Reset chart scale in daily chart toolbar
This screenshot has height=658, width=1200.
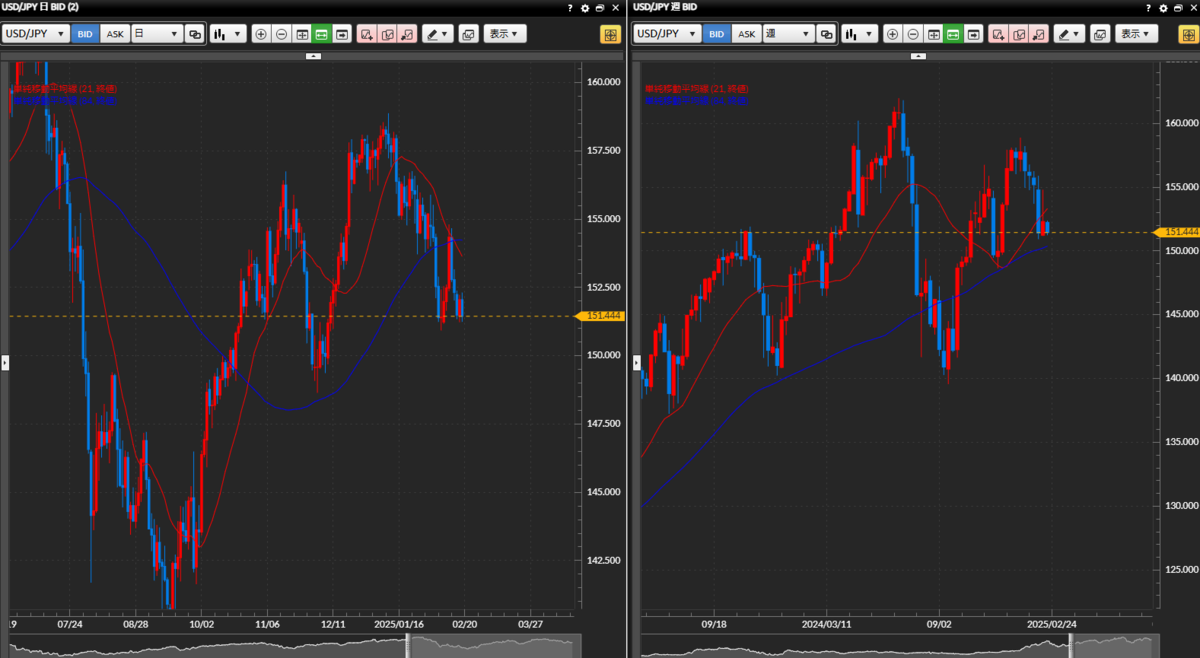pyautogui.click(x=301, y=34)
